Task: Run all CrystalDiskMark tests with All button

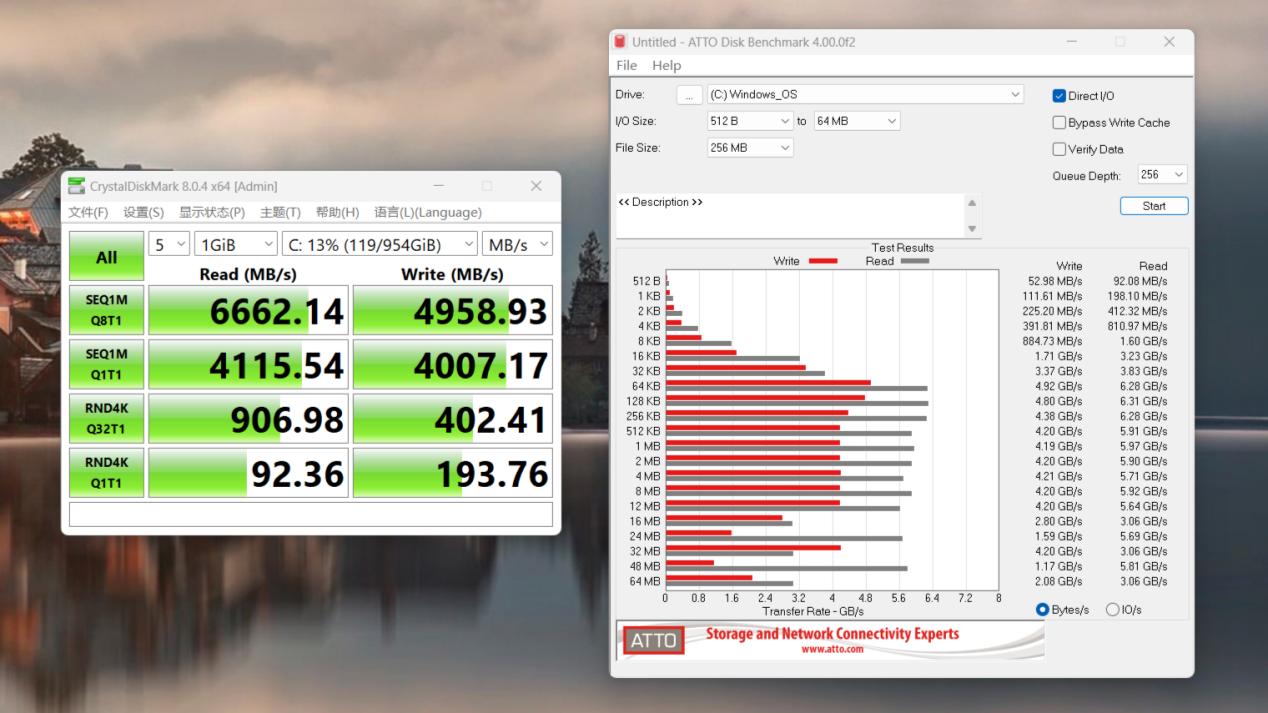Action: 106,257
